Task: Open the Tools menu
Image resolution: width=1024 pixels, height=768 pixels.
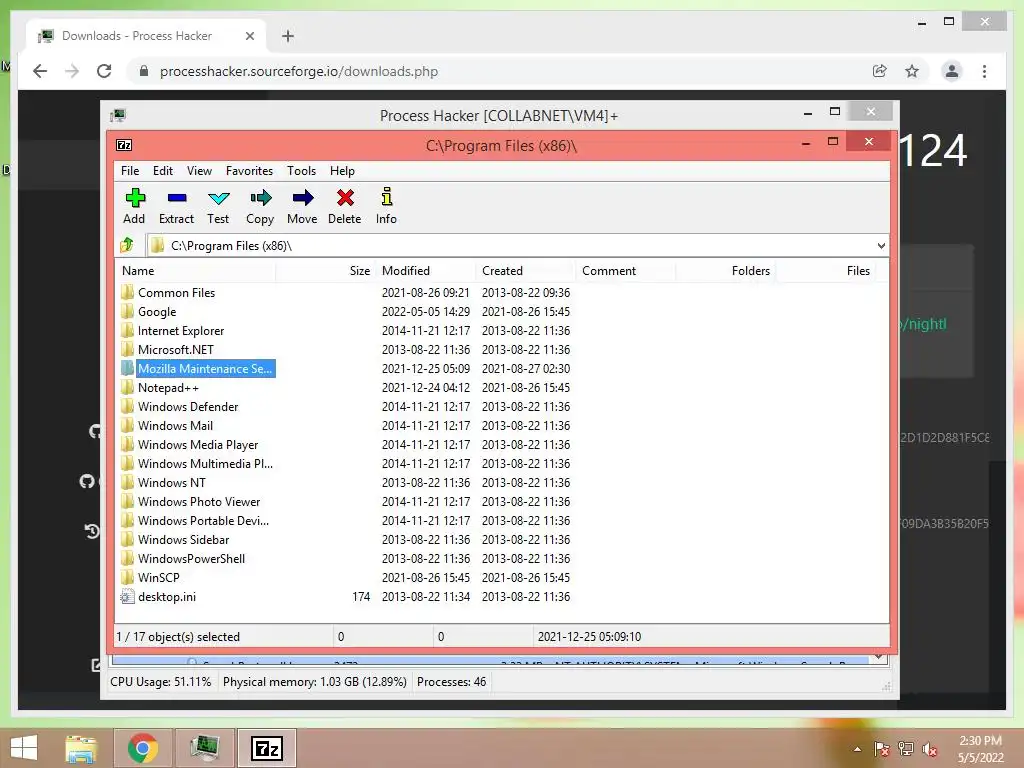Action: [x=301, y=170]
